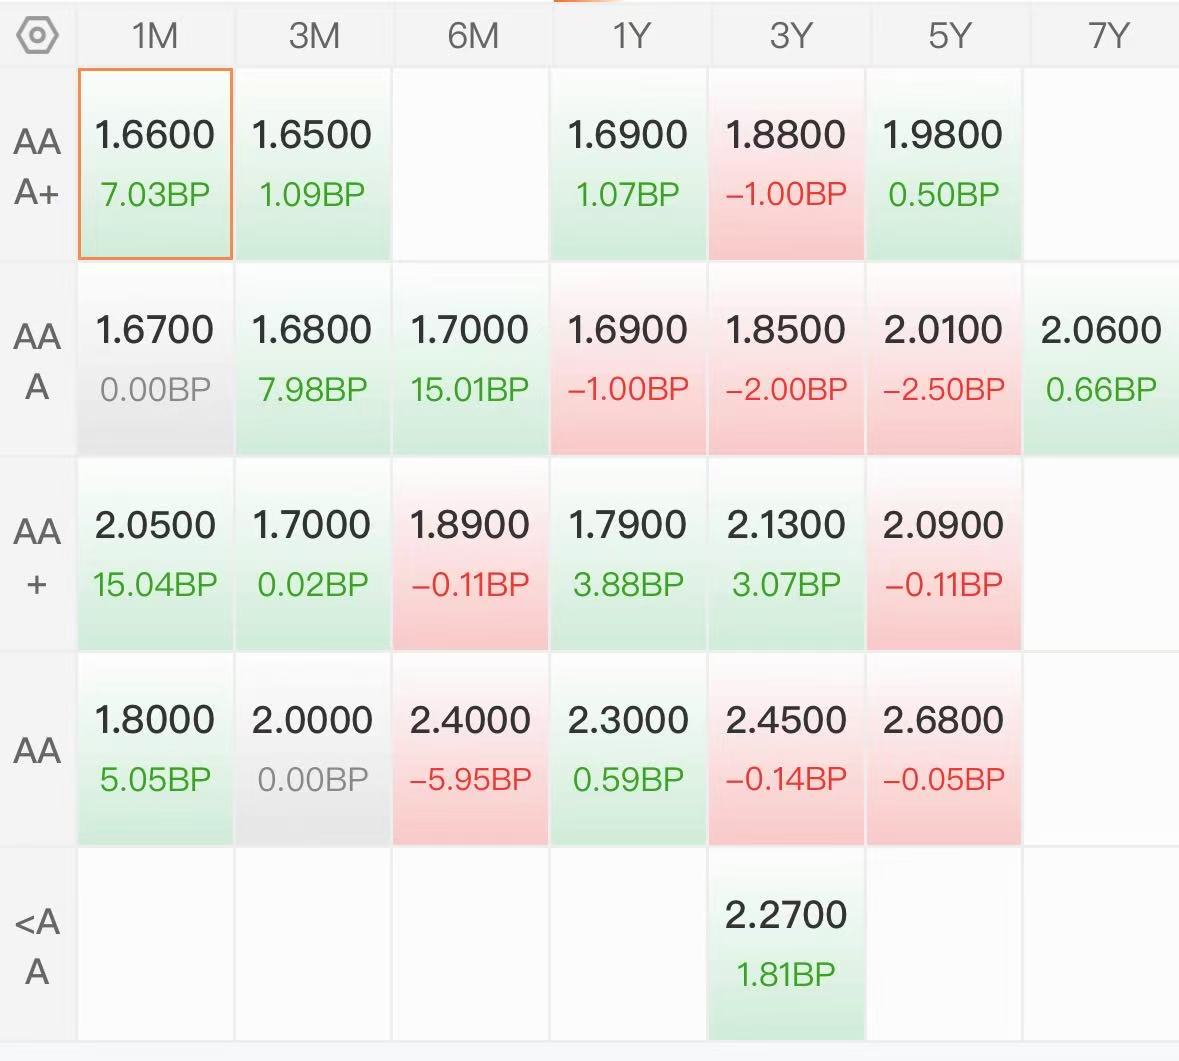Select AA 5Y cell 2.6800
This screenshot has height=1061, width=1179.
coord(944,749)
